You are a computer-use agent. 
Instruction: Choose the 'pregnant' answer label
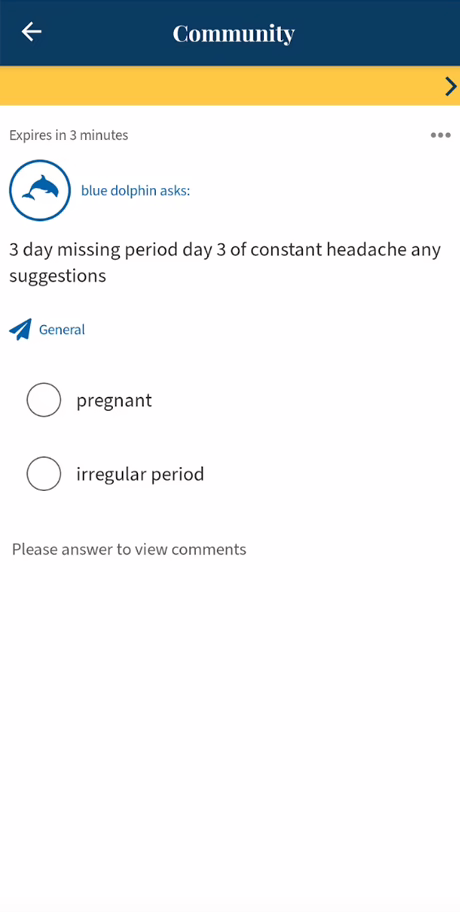coord(114,401)
